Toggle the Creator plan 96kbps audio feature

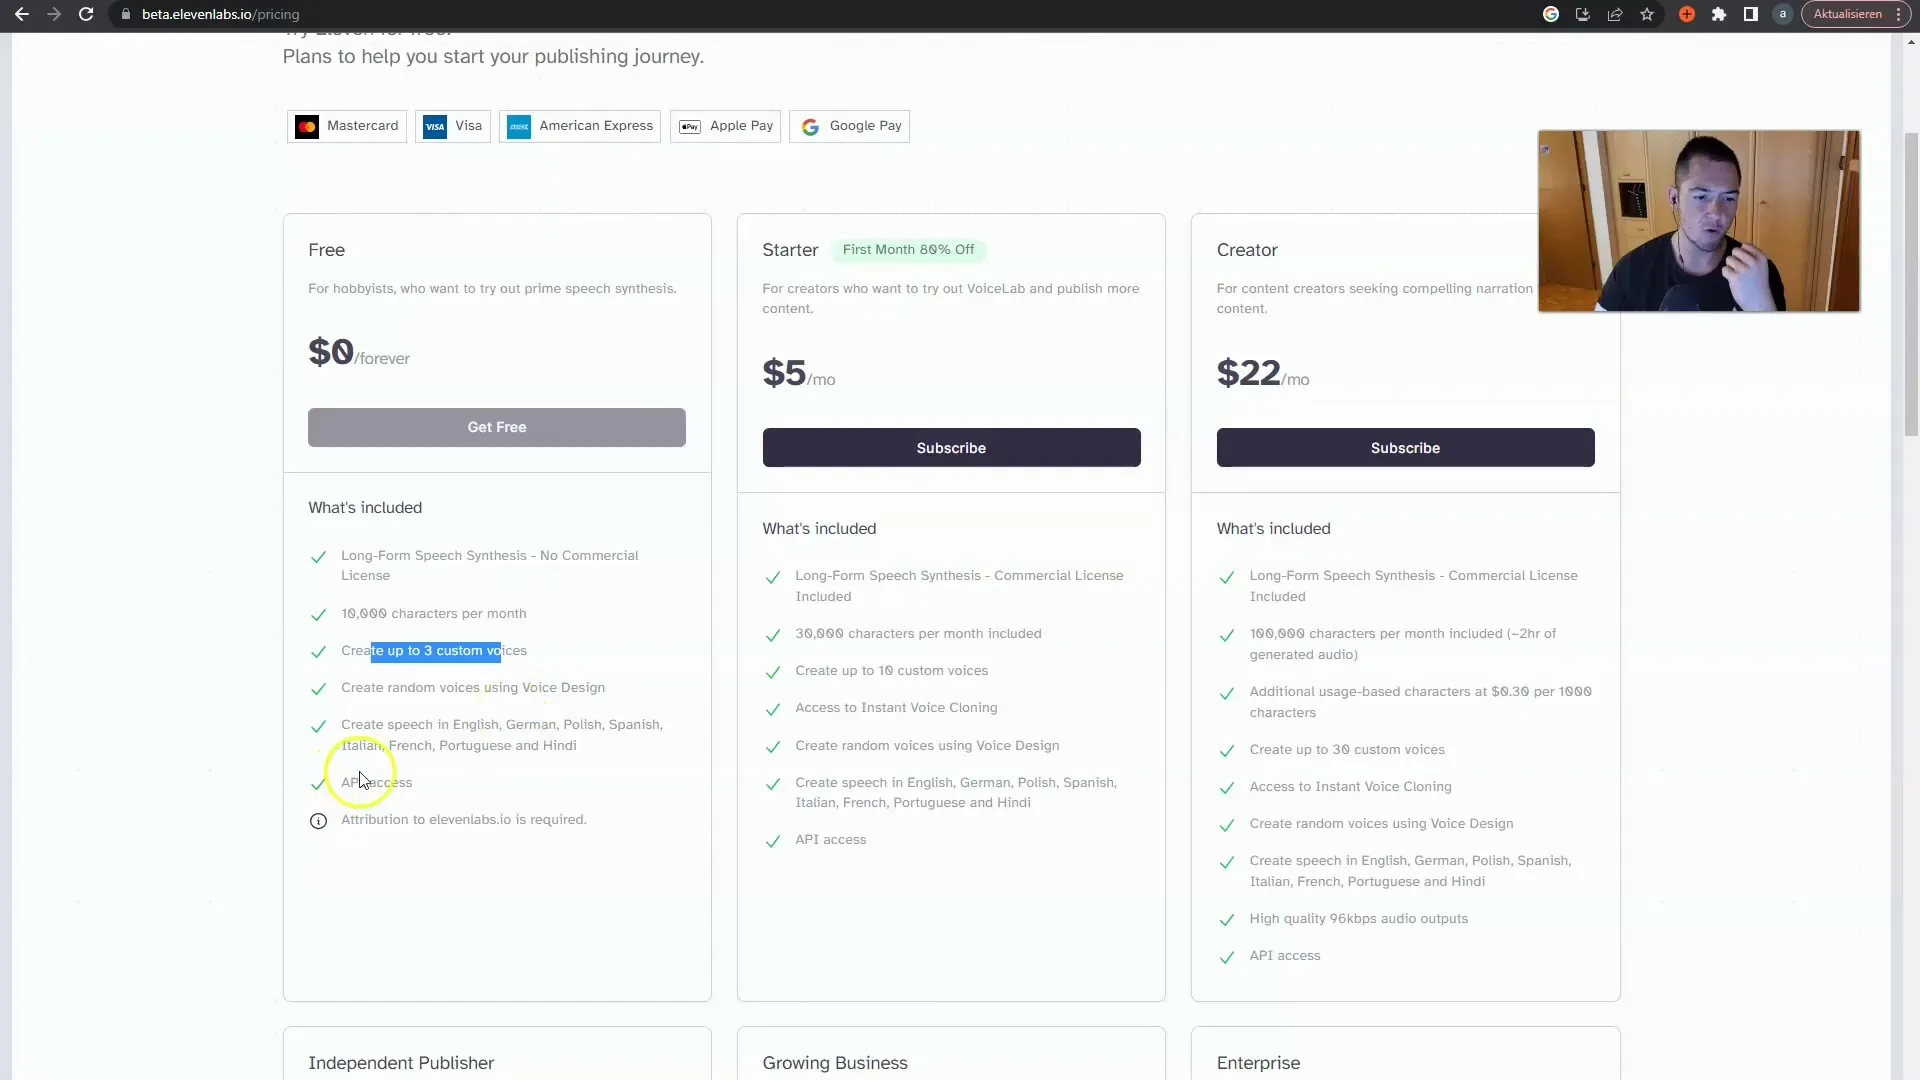(1228, 919)
